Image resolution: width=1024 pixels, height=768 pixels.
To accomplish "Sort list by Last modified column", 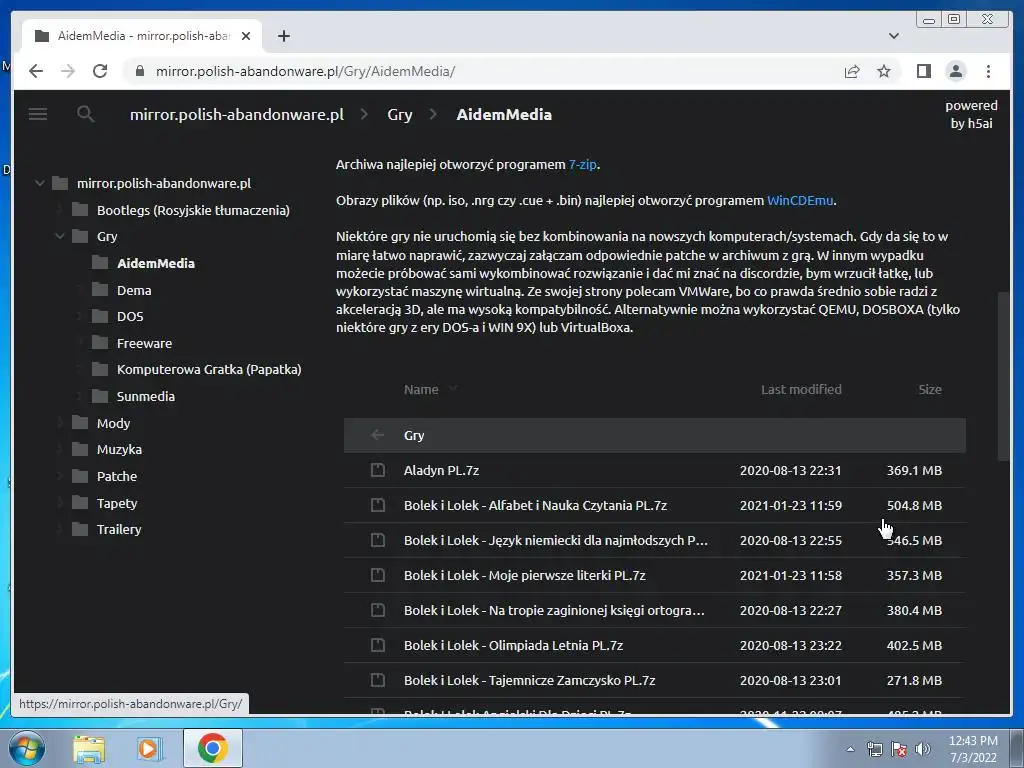I will pos(801,390).
